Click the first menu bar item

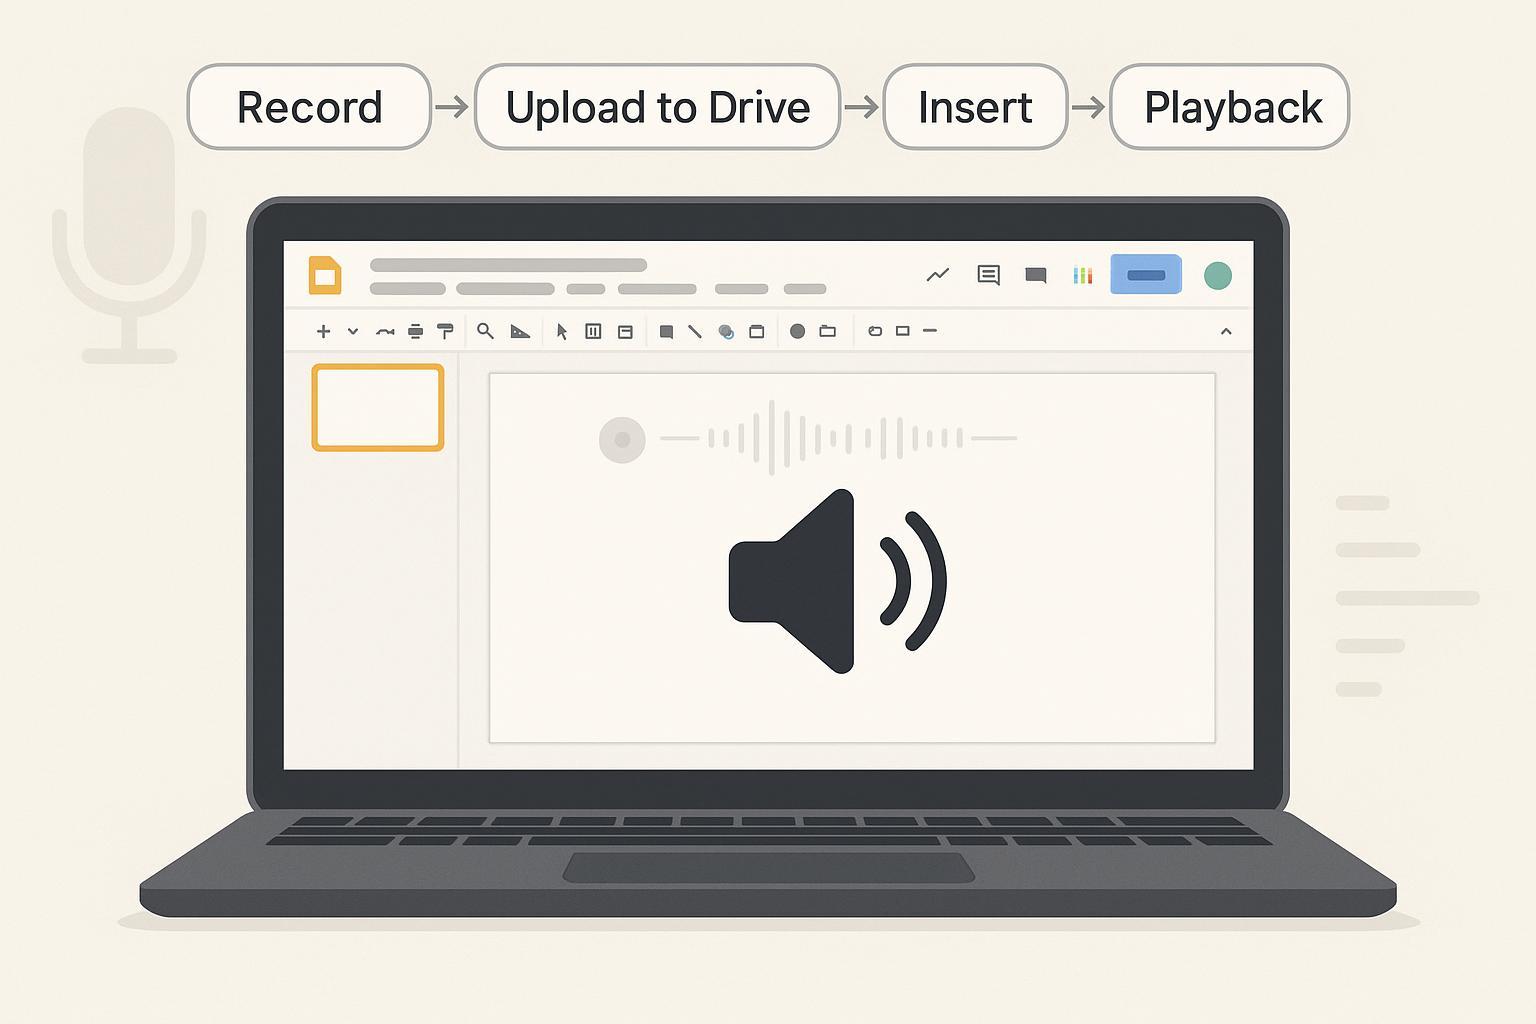[x=407, y=289]
